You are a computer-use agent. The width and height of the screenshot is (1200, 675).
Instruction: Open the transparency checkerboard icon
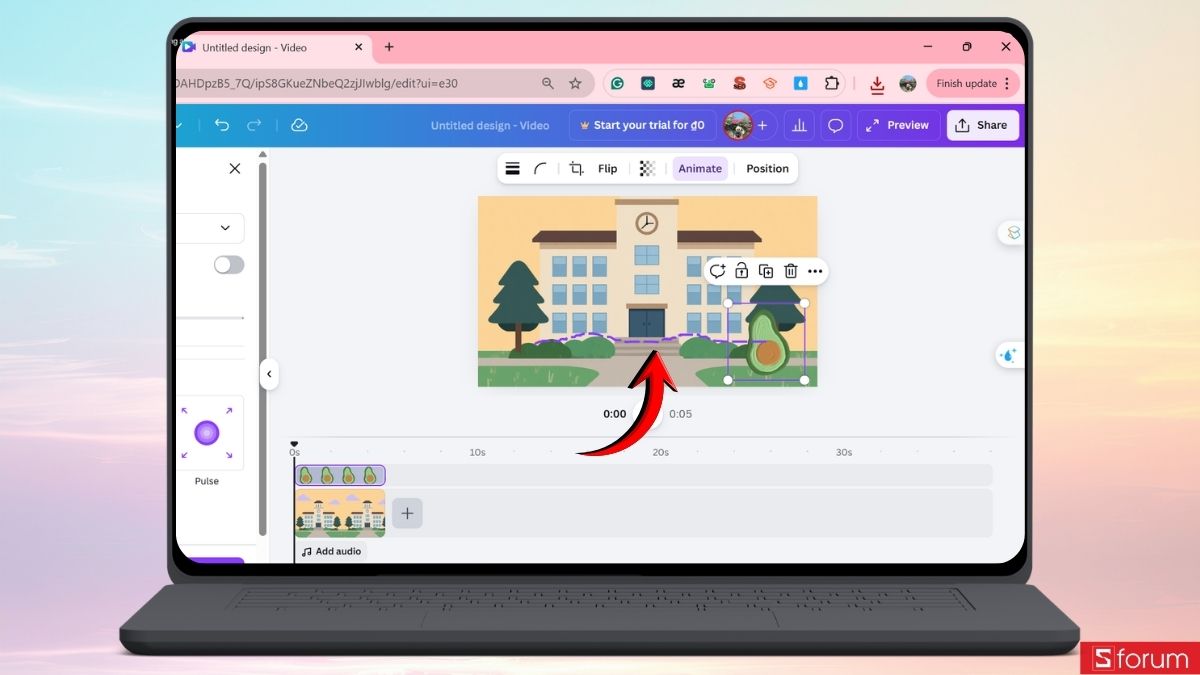tap(647, 169)
